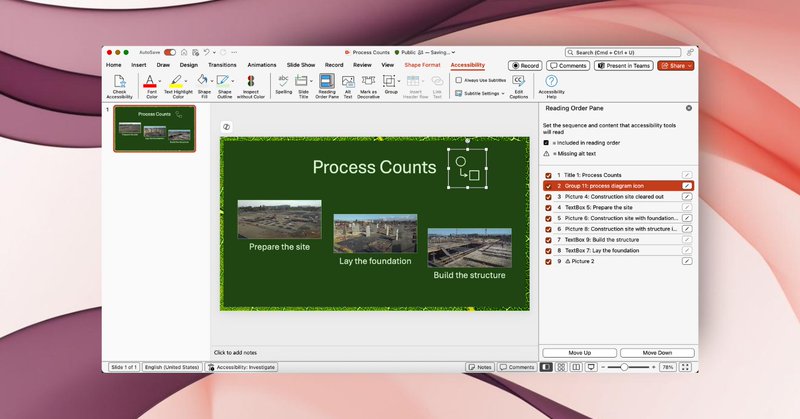
Task: Run Check Accessibility
Action: point(119,86)
